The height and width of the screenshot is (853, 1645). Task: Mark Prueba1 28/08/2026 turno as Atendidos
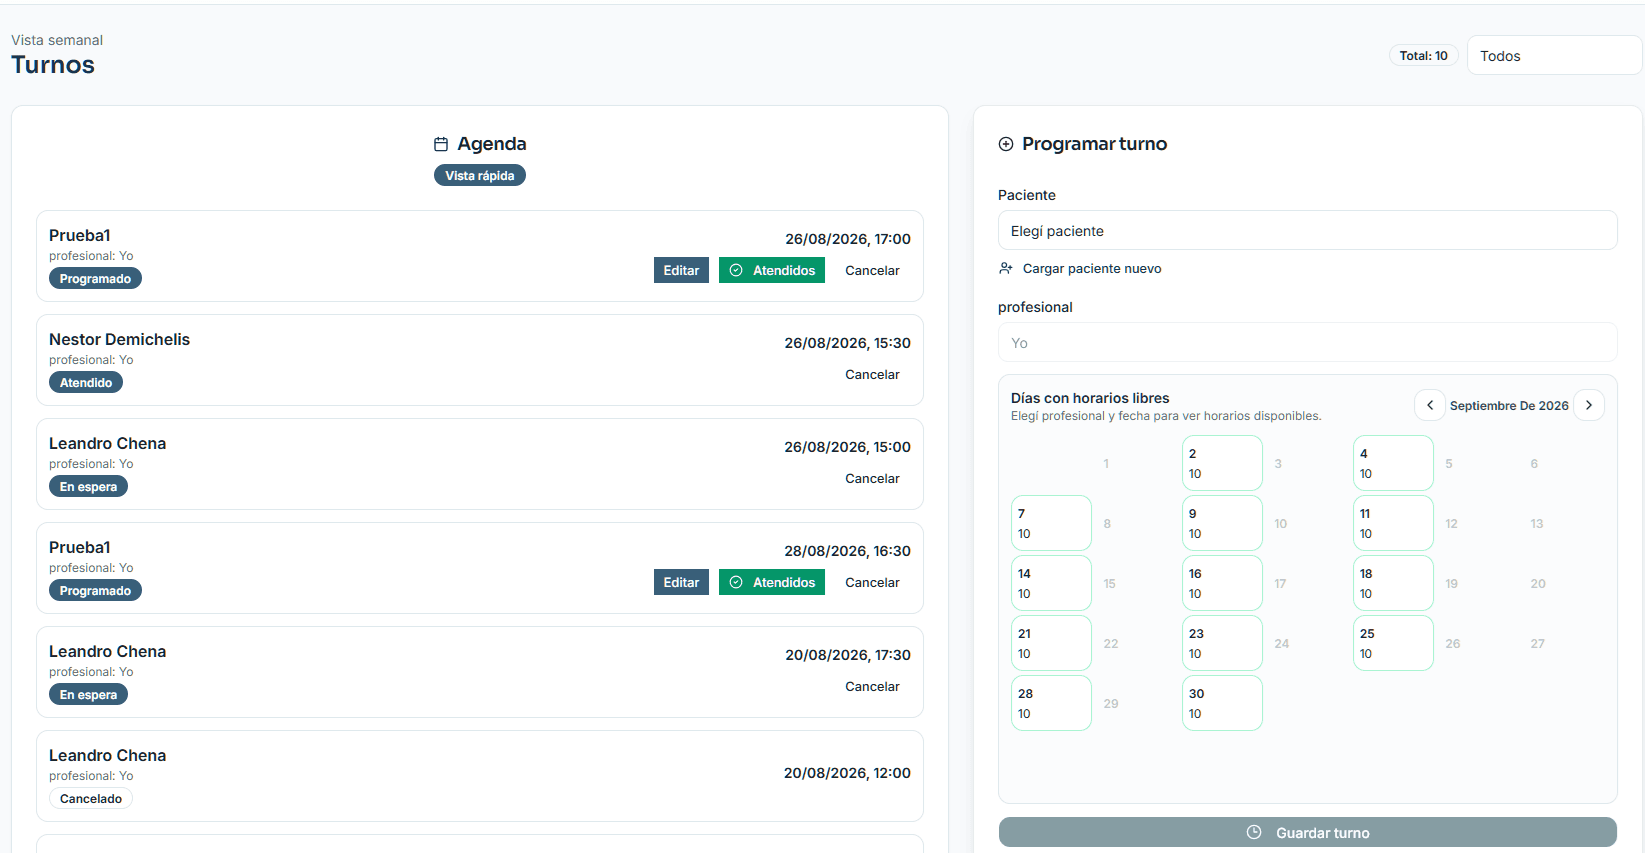pyautogui.click(x=772, y=582)
